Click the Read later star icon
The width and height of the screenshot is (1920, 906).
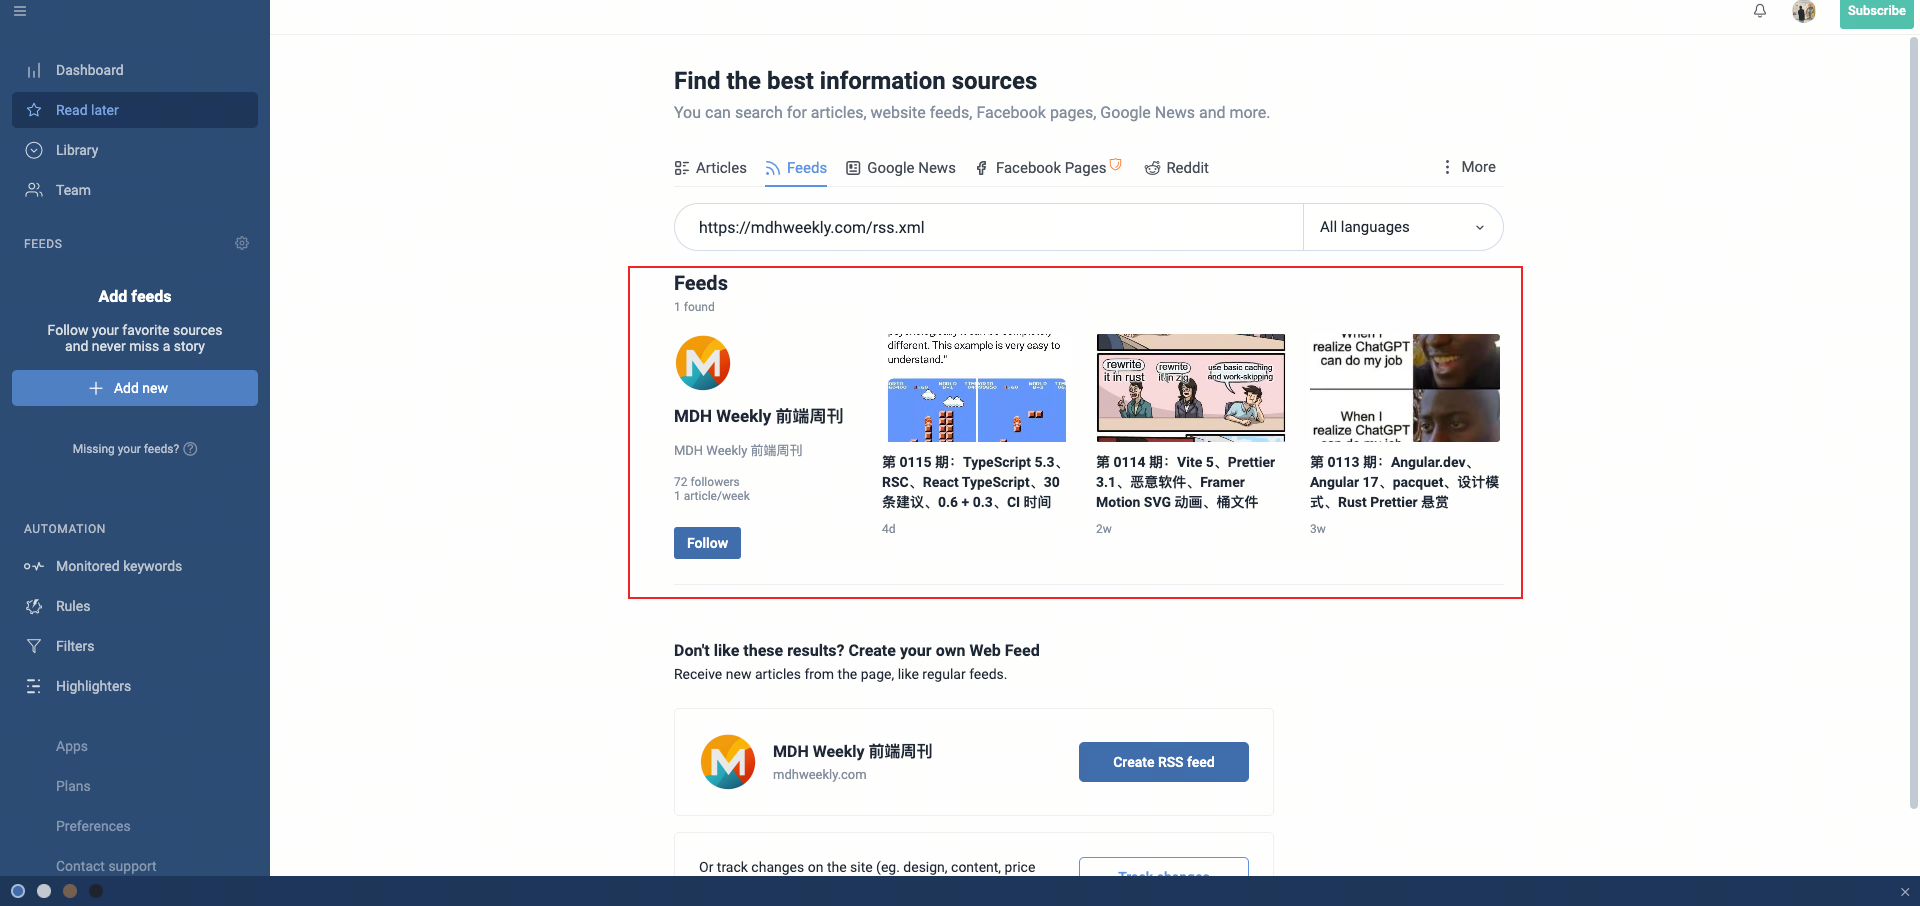[x=34, y=110]
